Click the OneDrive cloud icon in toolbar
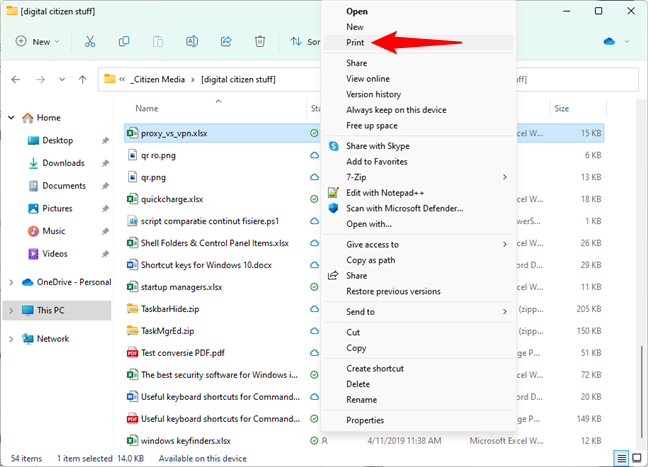Screen dimensions: 648x467 [x=609, y=42]
